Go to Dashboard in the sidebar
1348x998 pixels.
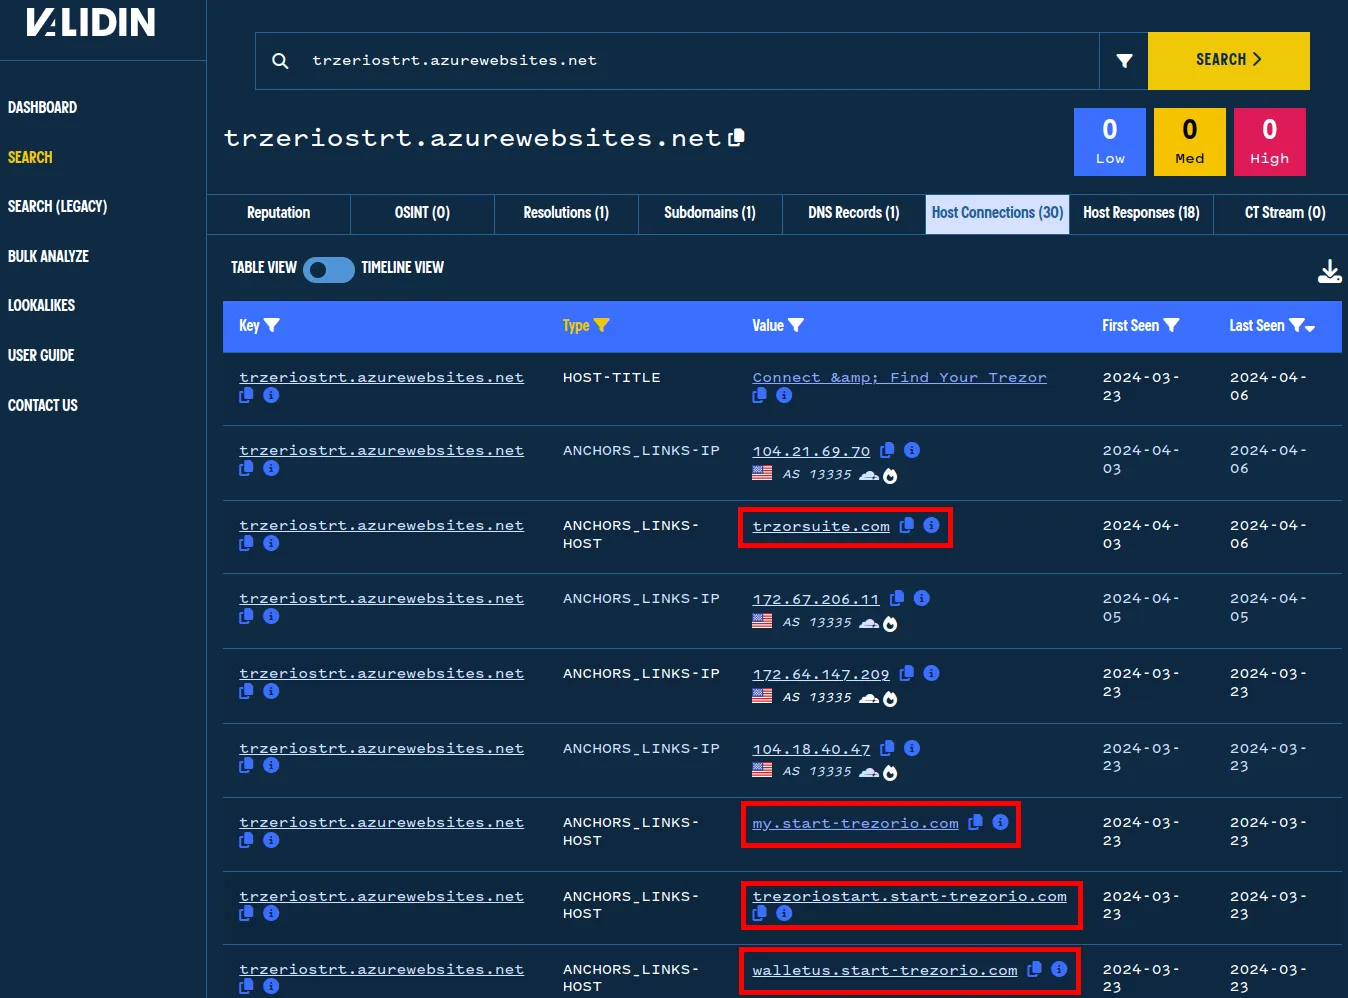[x=42, y=107]
